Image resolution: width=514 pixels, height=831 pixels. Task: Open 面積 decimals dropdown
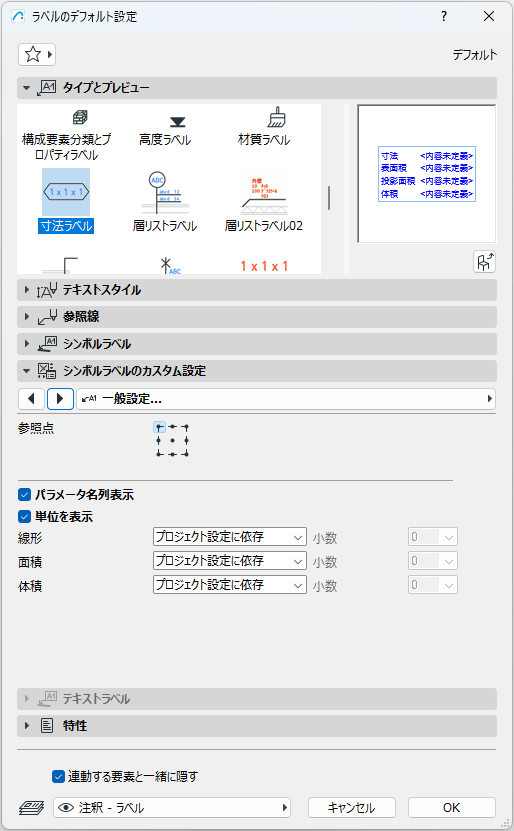pos(432,561)
